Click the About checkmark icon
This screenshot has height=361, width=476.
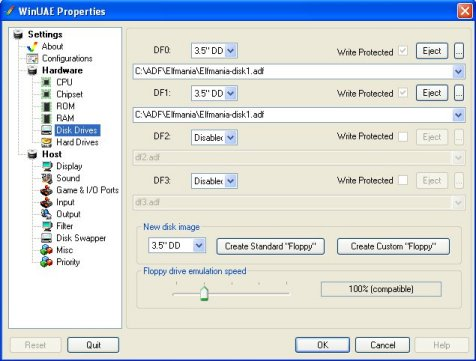pos(32,47)
